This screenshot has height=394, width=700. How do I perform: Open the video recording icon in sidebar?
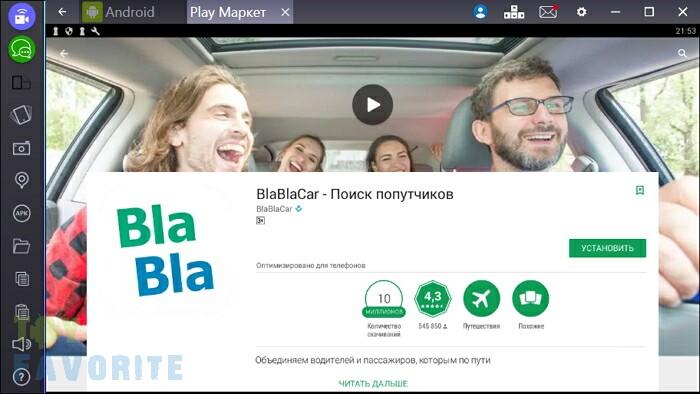pyautogui.click(x=21, y=16)
